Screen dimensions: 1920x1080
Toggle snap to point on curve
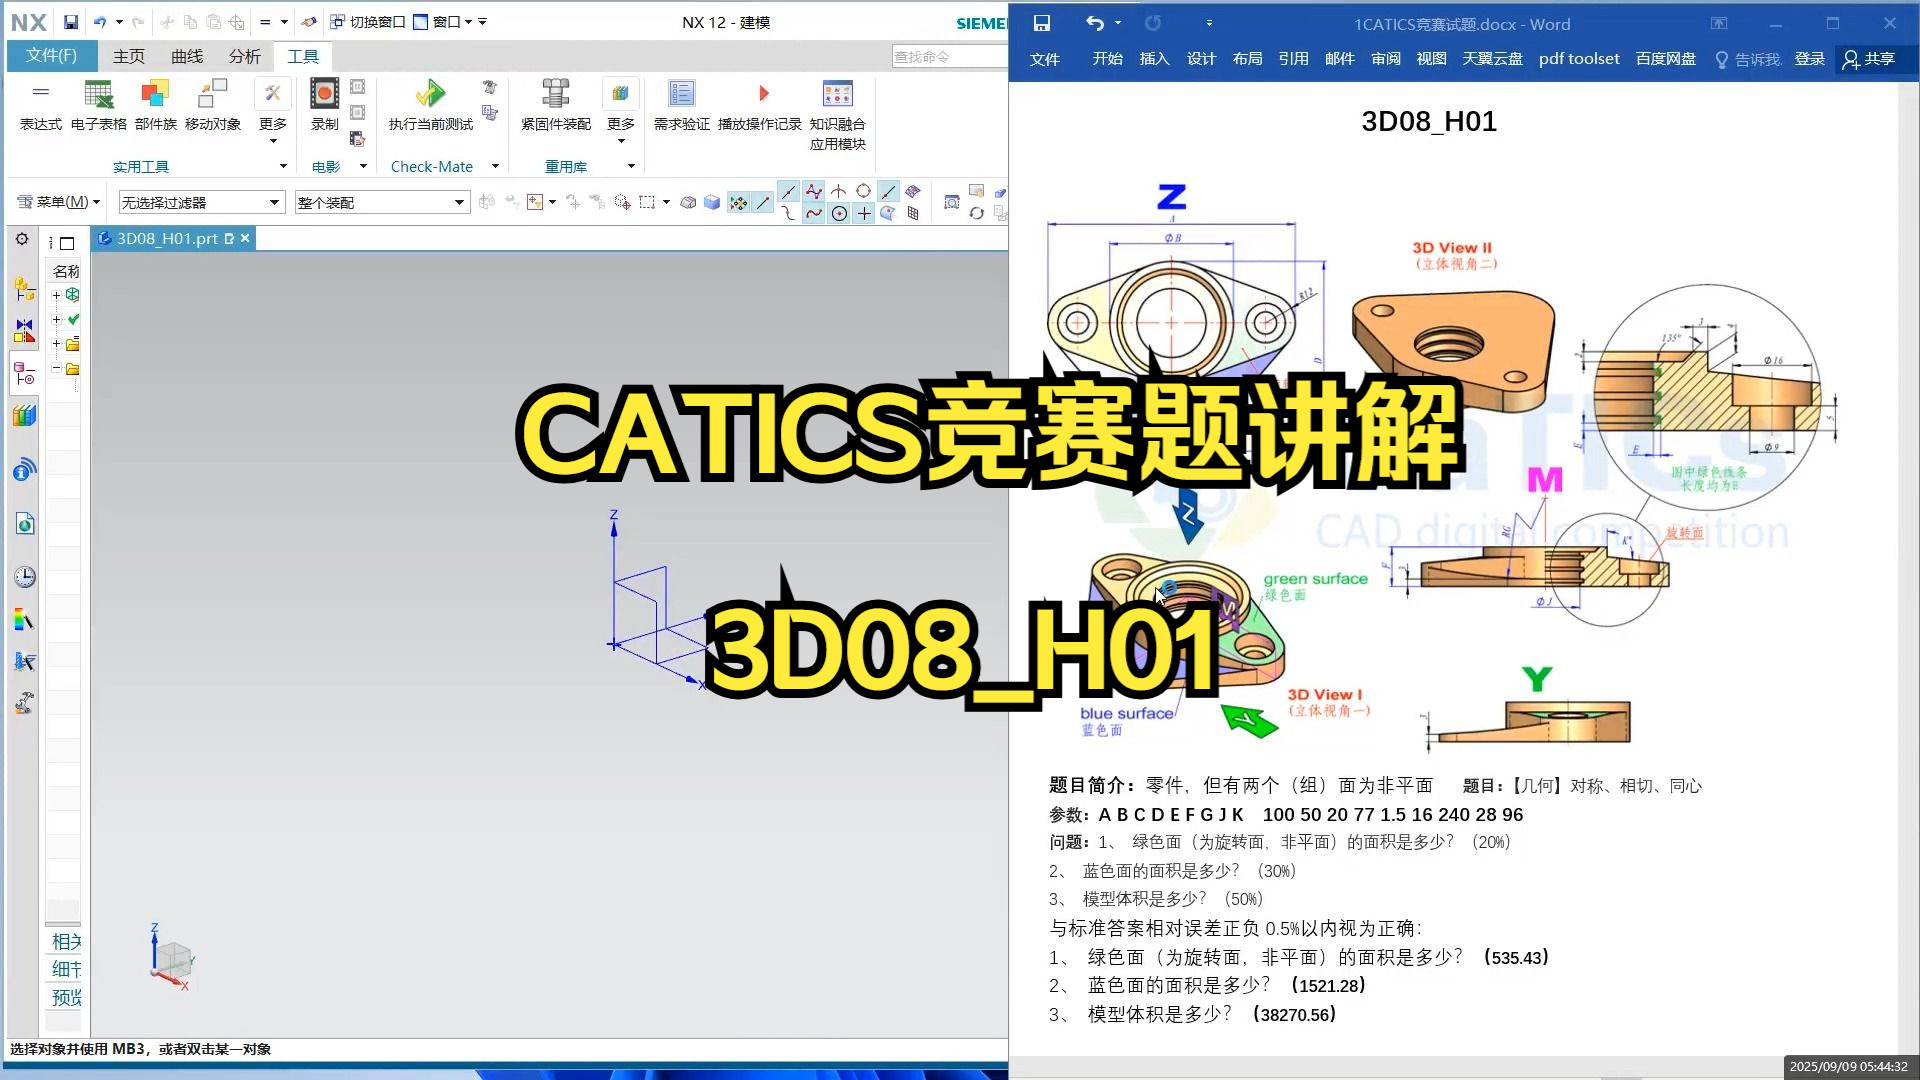[888, 191]
